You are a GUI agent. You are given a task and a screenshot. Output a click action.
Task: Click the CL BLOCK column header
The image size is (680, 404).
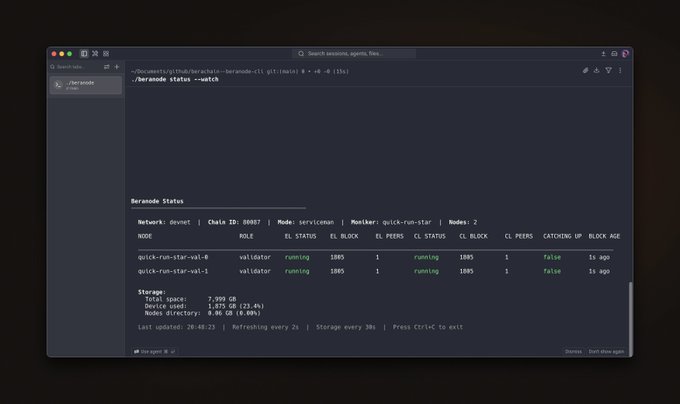tap(473, 236)
